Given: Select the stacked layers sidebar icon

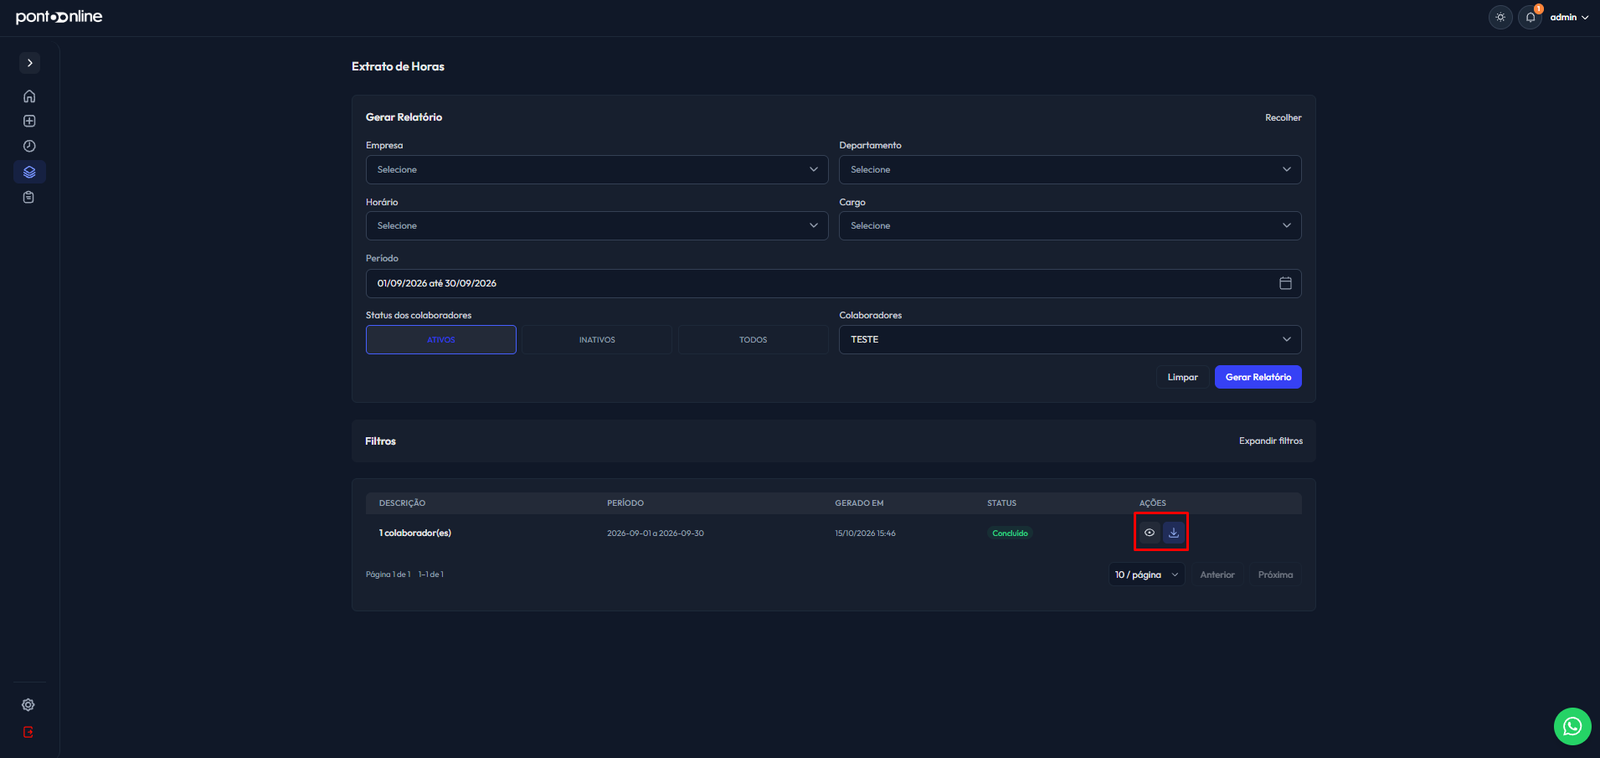Looking at the screenshot, I should (x=29, y=172).
